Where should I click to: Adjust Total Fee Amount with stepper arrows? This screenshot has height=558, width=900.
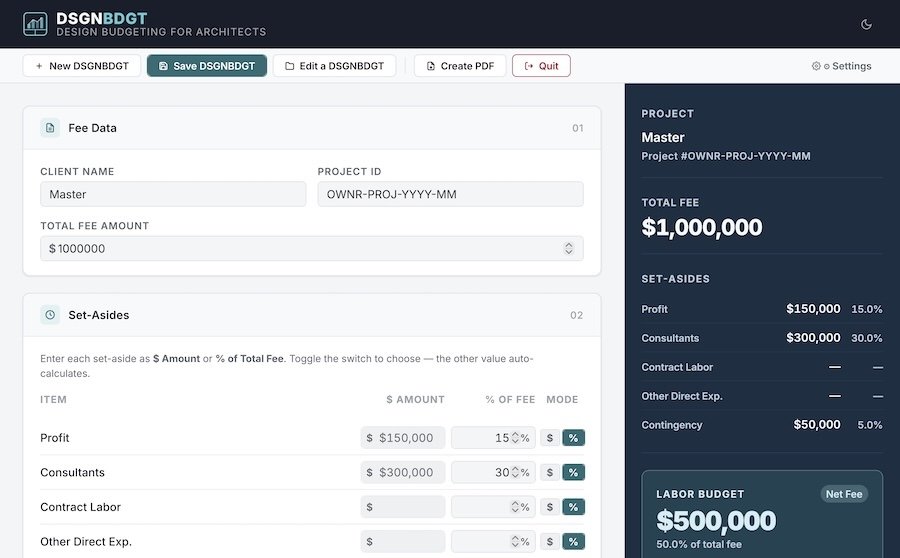click(568, 249)
